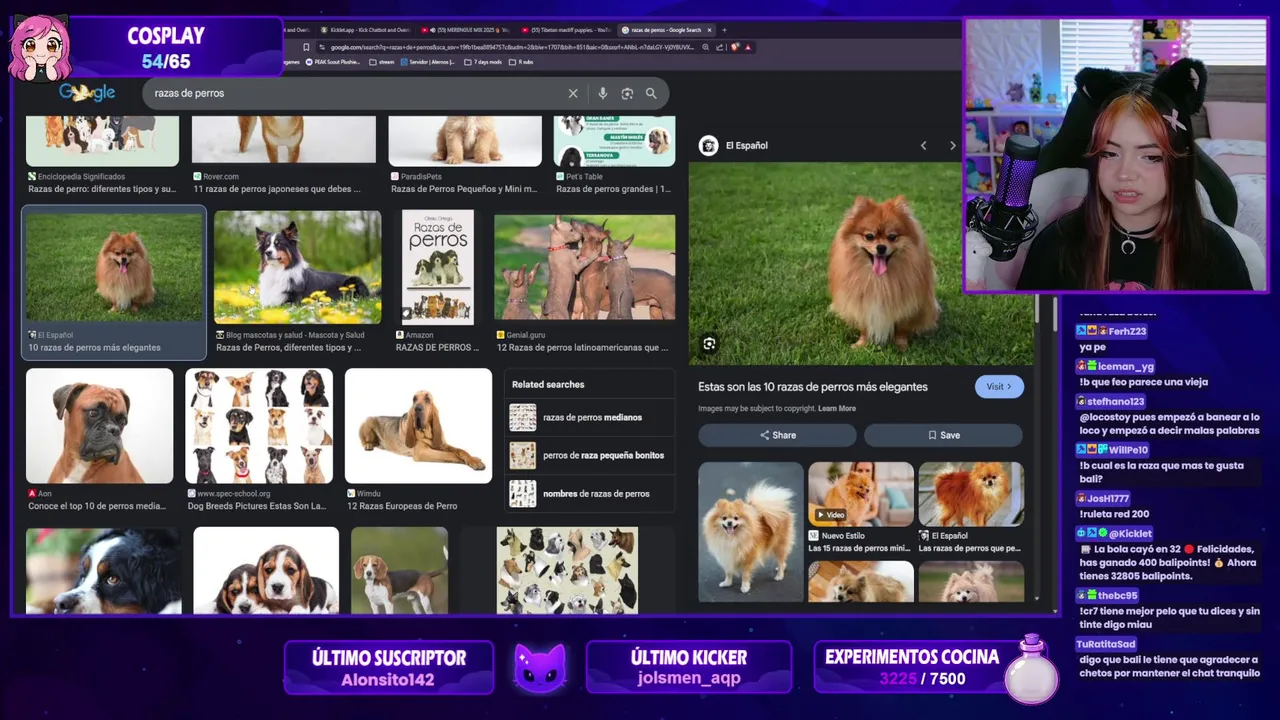Open the orange Pomeranian El Español related image
This screenshot has height=720, width=1280.
click(971, 494)
